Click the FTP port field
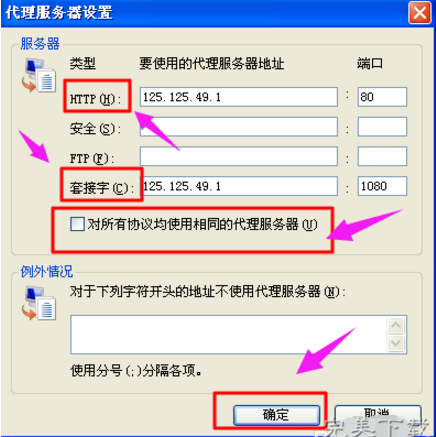Viewport: 436px width, 437px height. click(382, 156)
